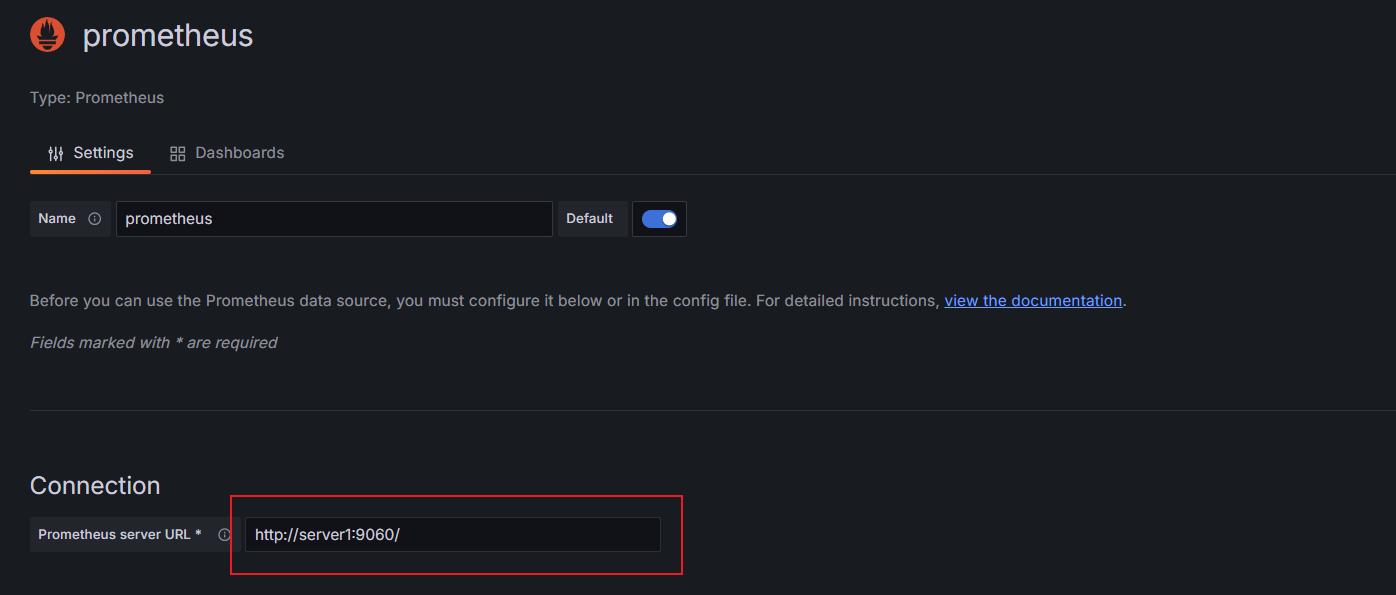Click the 'Fields marked with * are required' note
Viewport: 1396px width, 595px height.
153,343
